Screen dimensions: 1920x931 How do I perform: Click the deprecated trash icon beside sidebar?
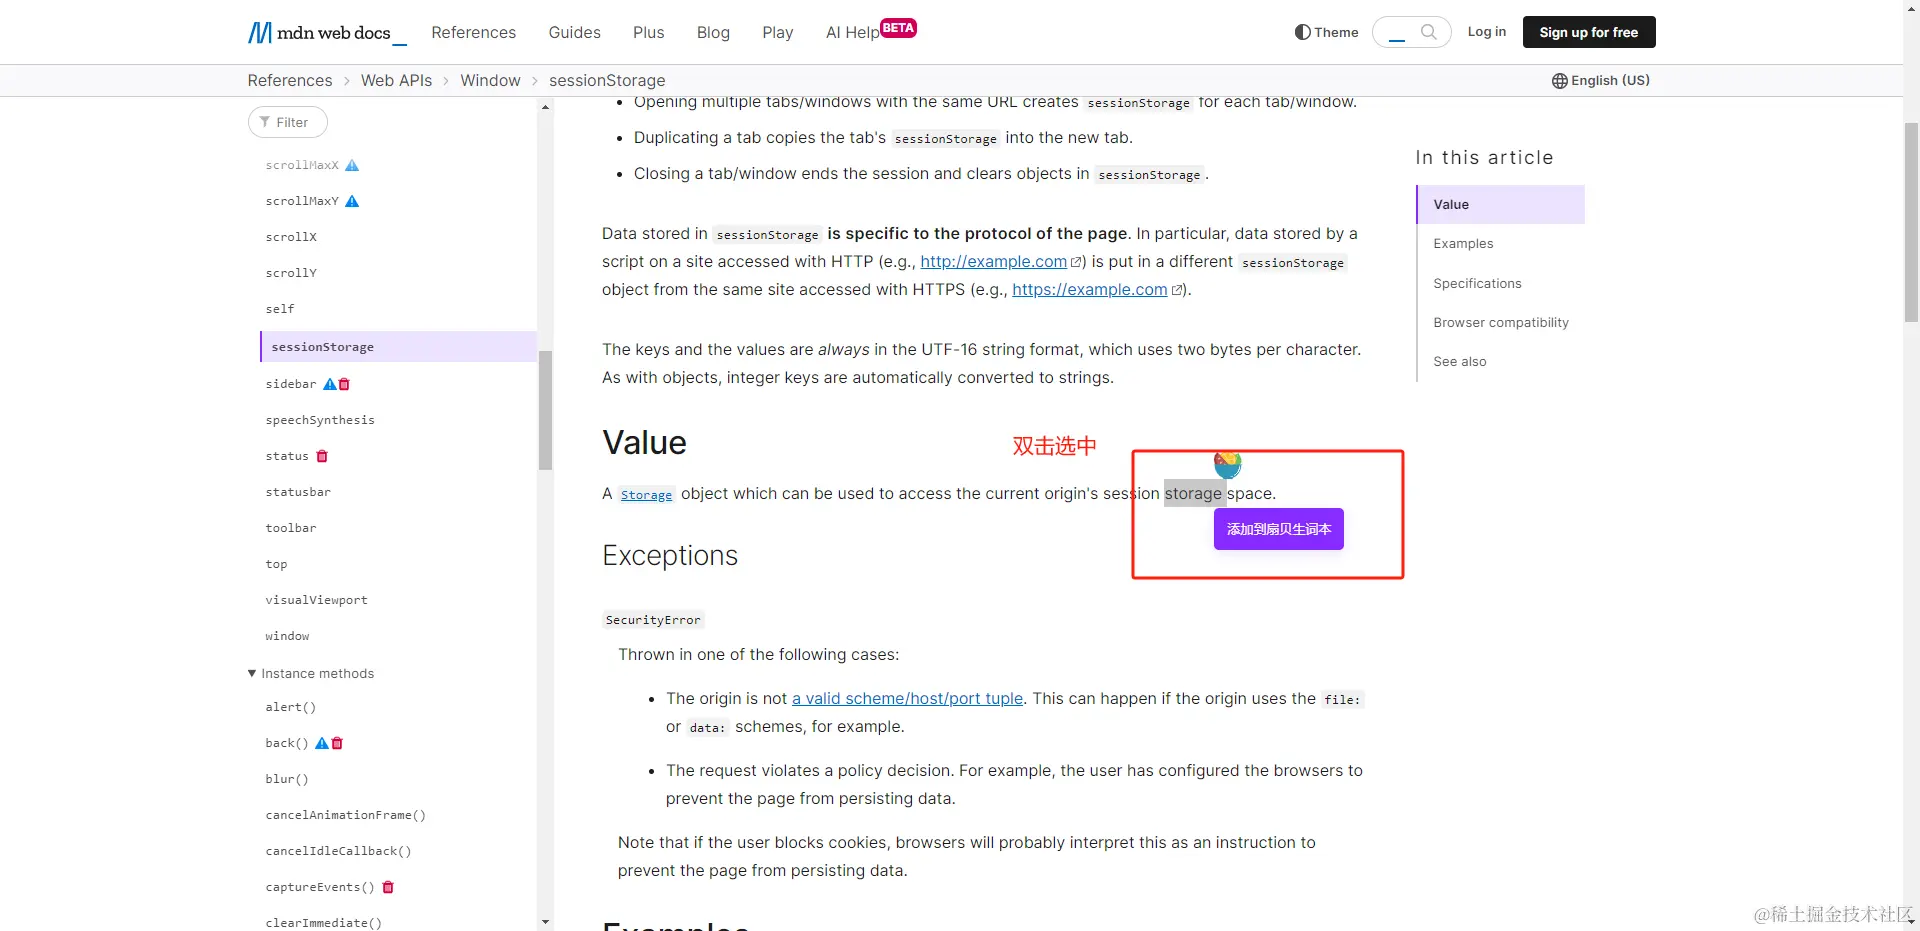tap(344, 384)
